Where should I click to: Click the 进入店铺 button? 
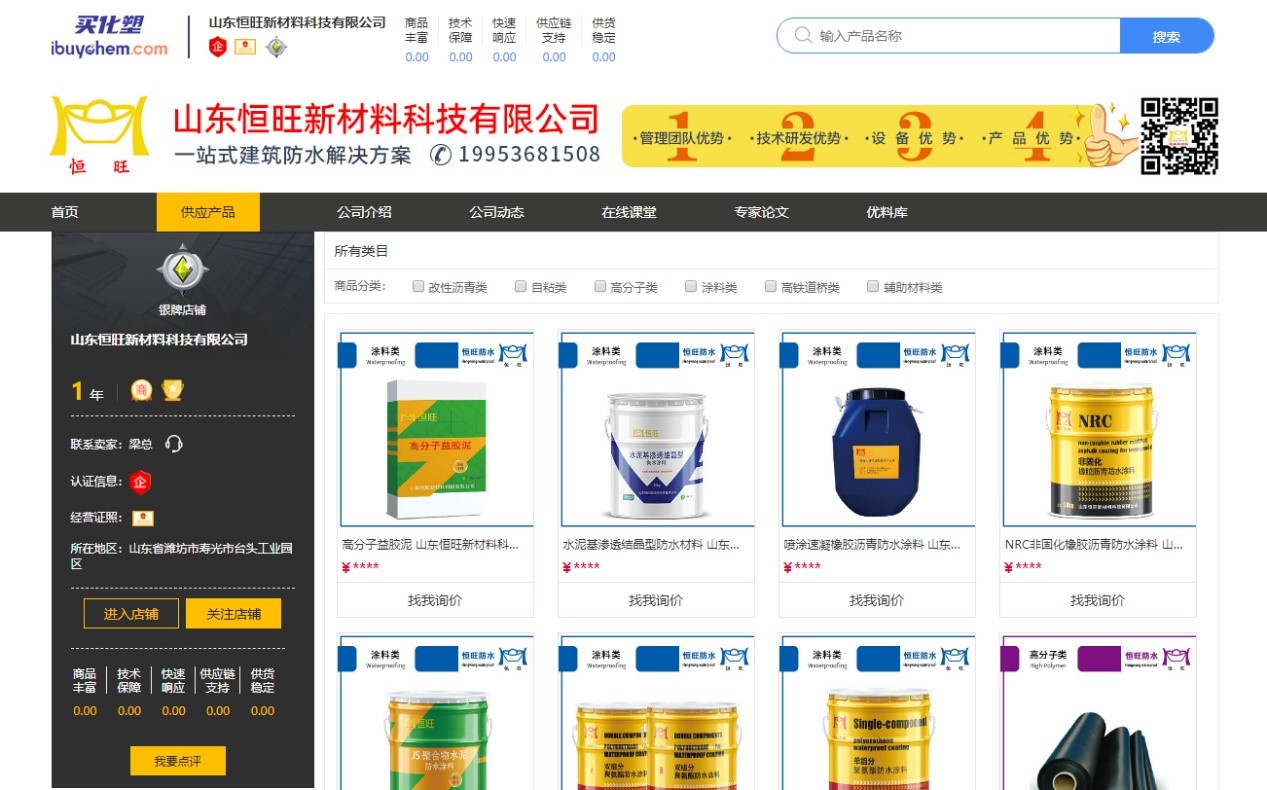tap(131, 614)
